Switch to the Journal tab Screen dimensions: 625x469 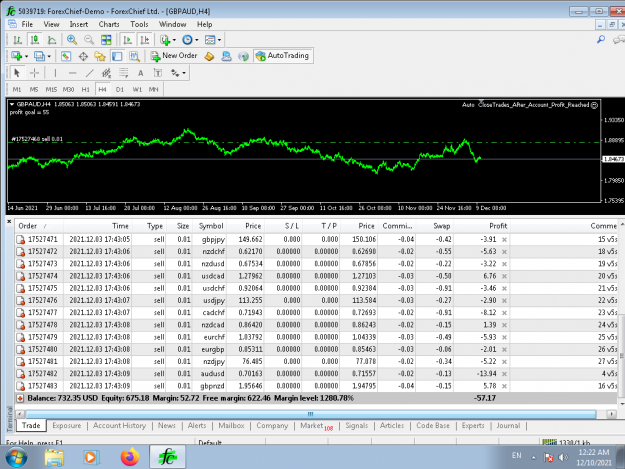pos(508,426)
